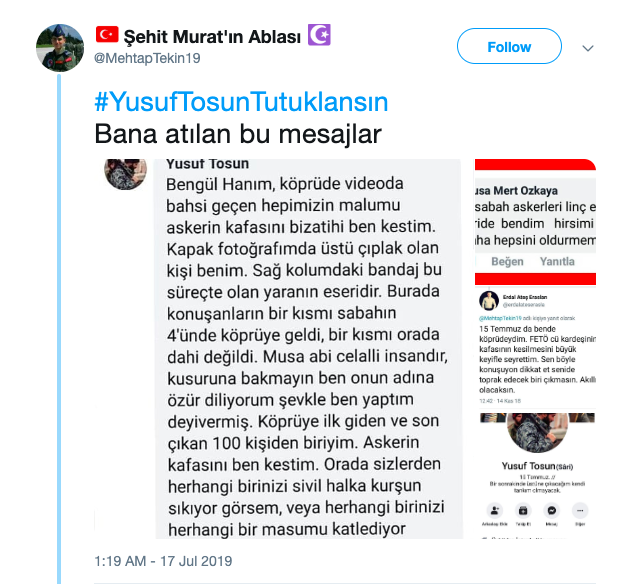Image resolution: width=628 pixels, height=584 pixels.
Task: Click Erdal Ateş Eraslan's small avatar
Action: tap(489, 301)
